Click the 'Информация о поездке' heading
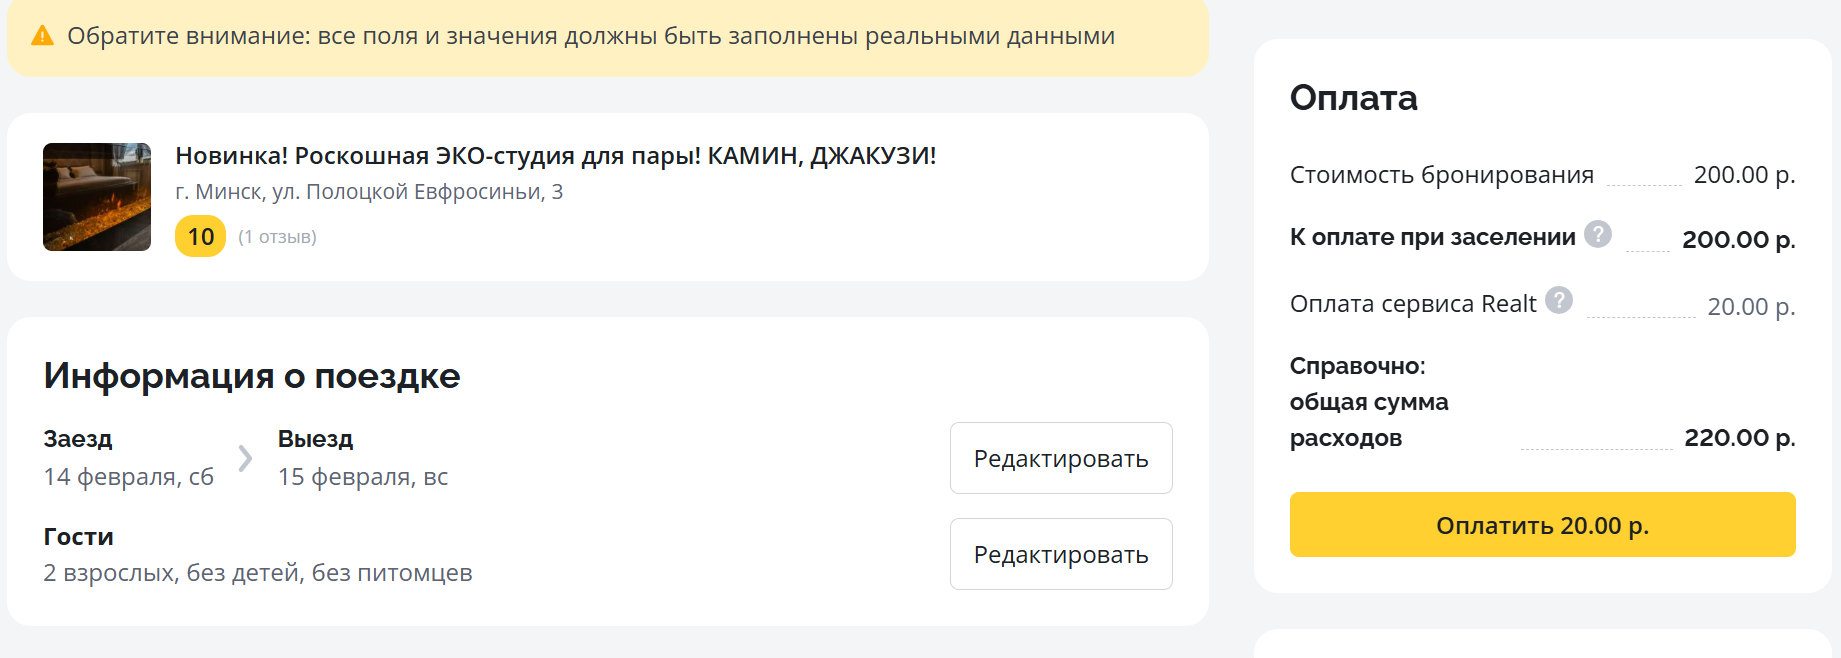Screen dimensions: 1841x658 pos(251,376)
